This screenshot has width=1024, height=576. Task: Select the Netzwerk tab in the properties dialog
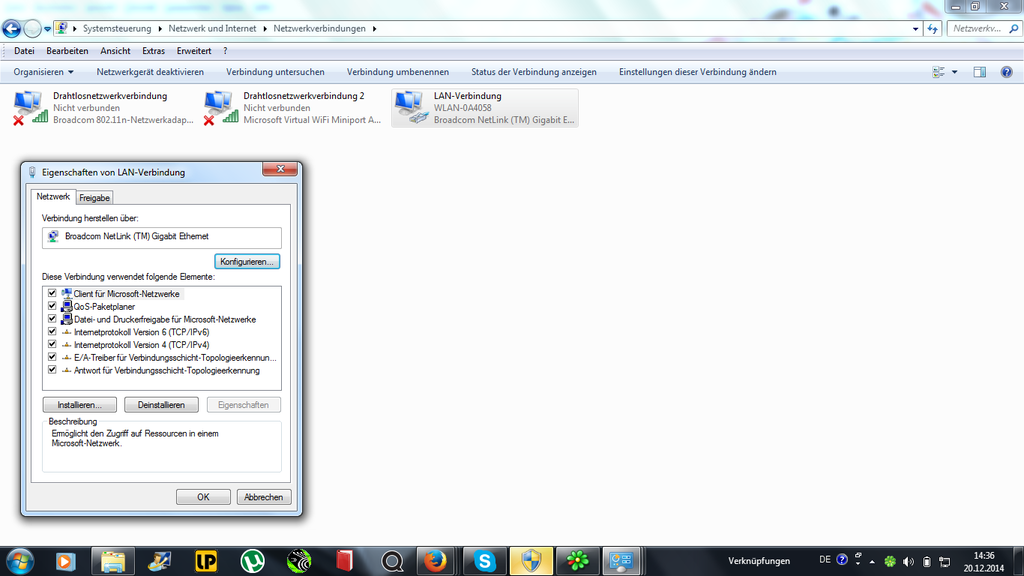[53, 197]
